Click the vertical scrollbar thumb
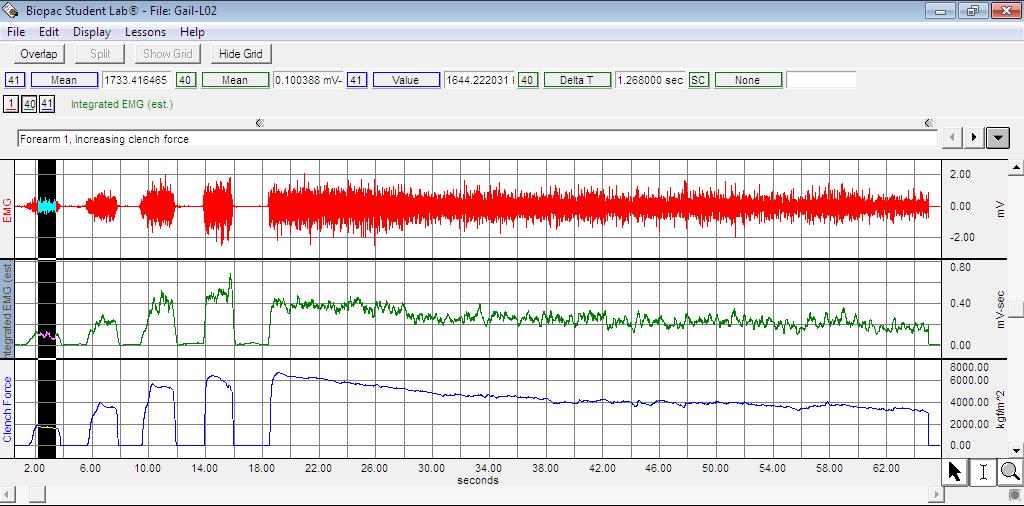The width and height of the screenshot is (1024, 506). [1016, 308]
